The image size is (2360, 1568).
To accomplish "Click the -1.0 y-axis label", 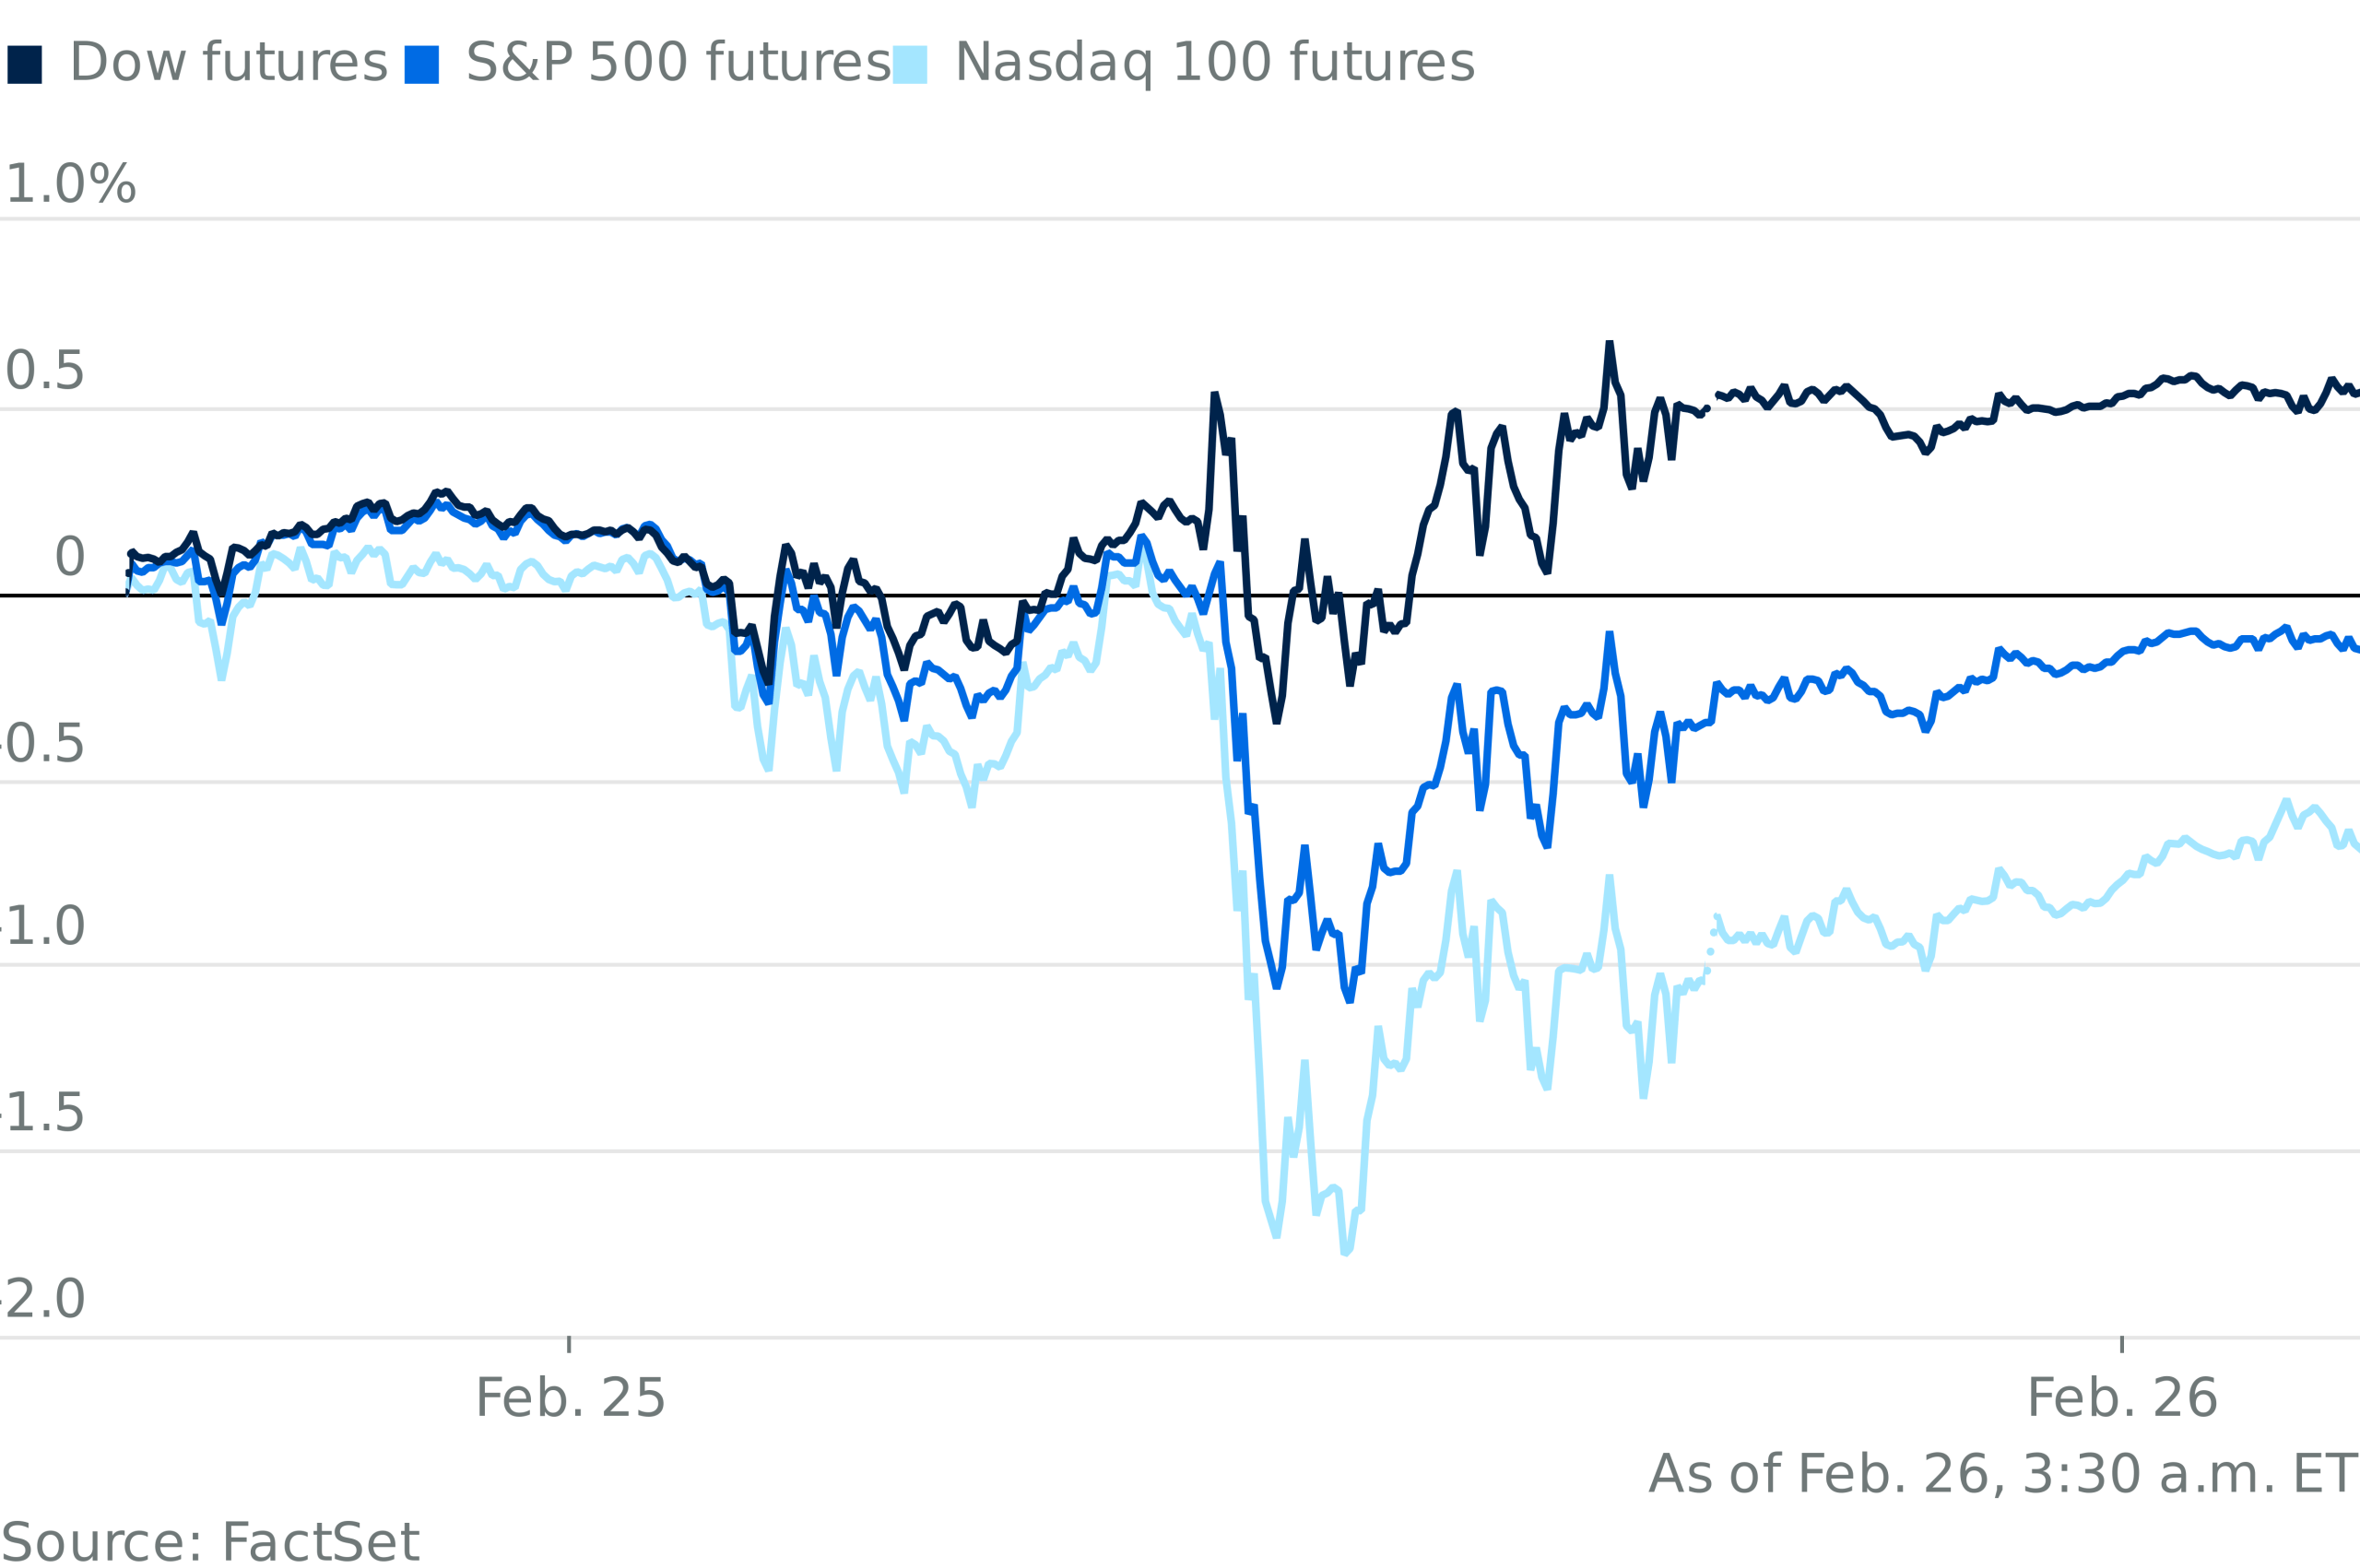I will (42, 927).
